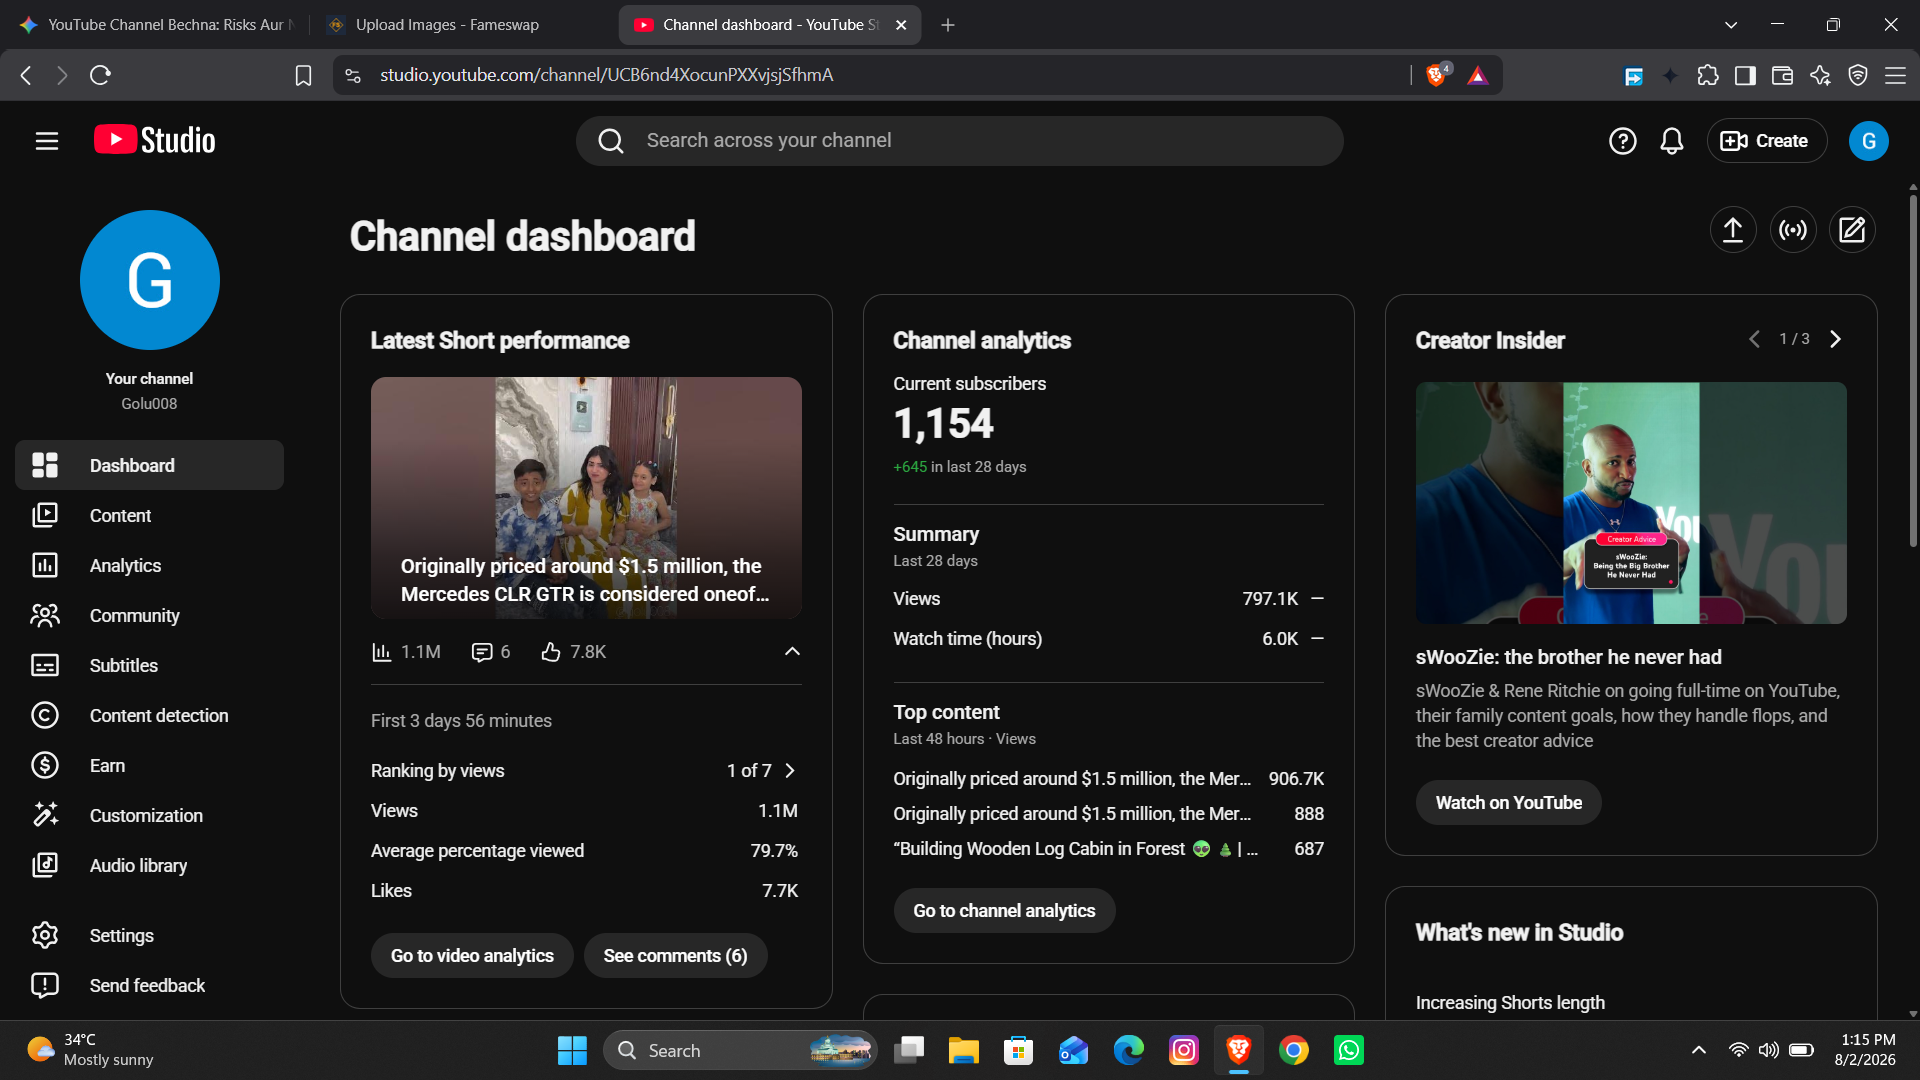
Task: Show next Creator Insider card
Action: [1835, 339]
